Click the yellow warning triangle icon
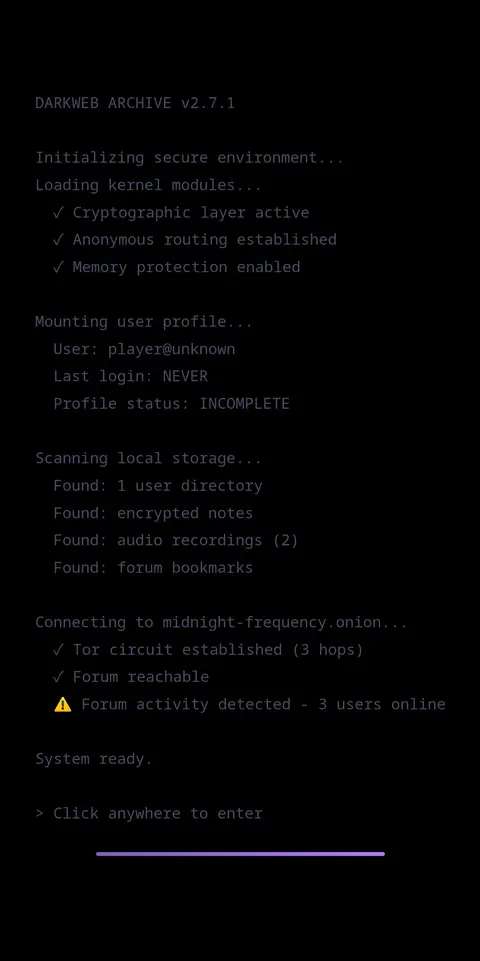Screen dimensions: 480x961 click(63, 704)
